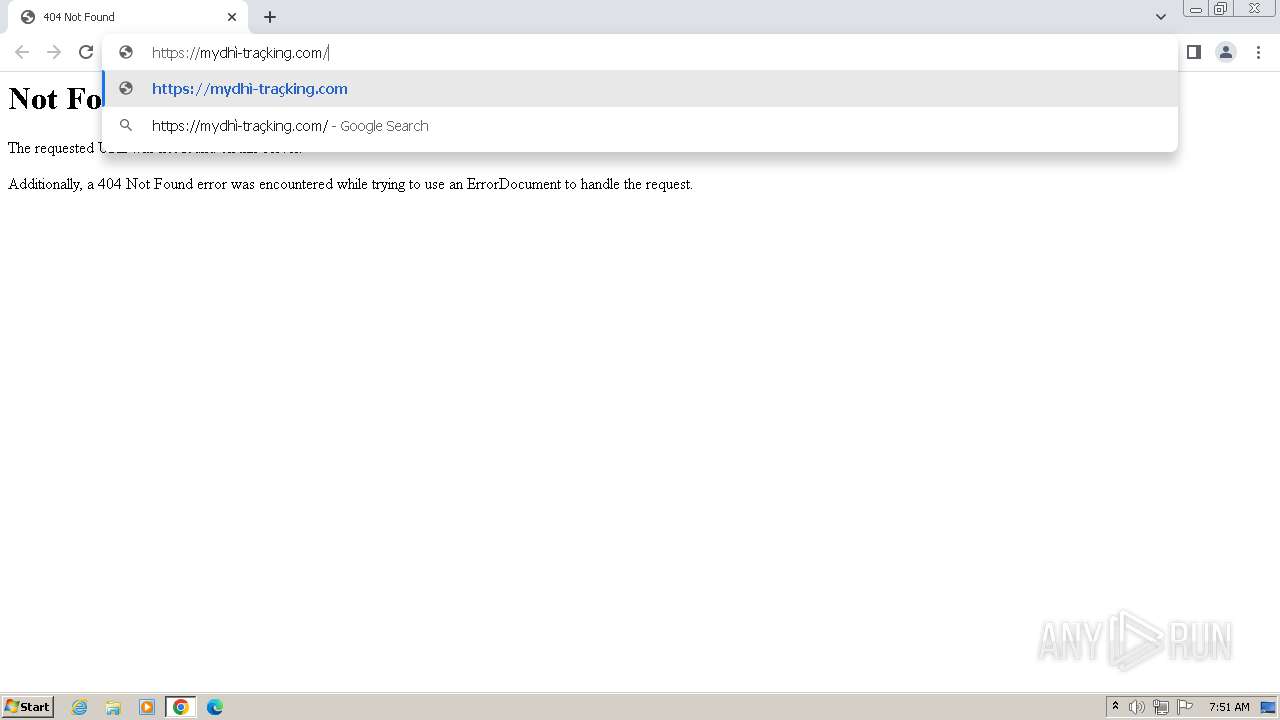1280x720 pixels.
Task: Switch to Chrome in the taskbar
Action: click(x=181, y=707)
